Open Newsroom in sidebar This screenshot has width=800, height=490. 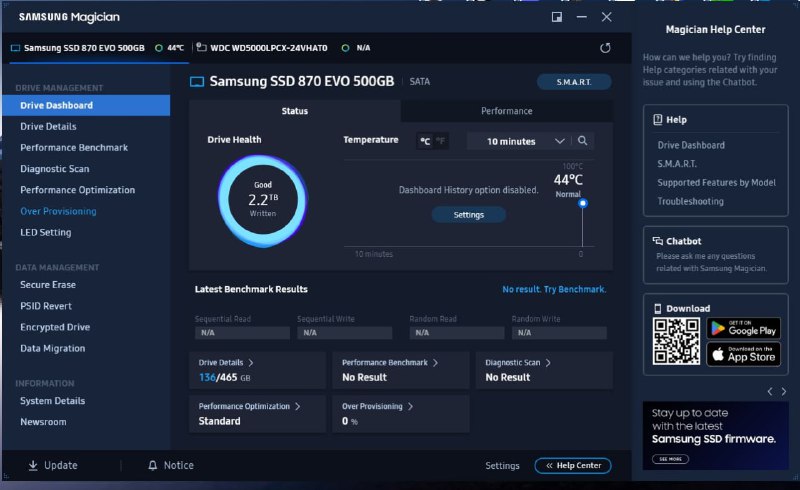click(x=43, y=422)
